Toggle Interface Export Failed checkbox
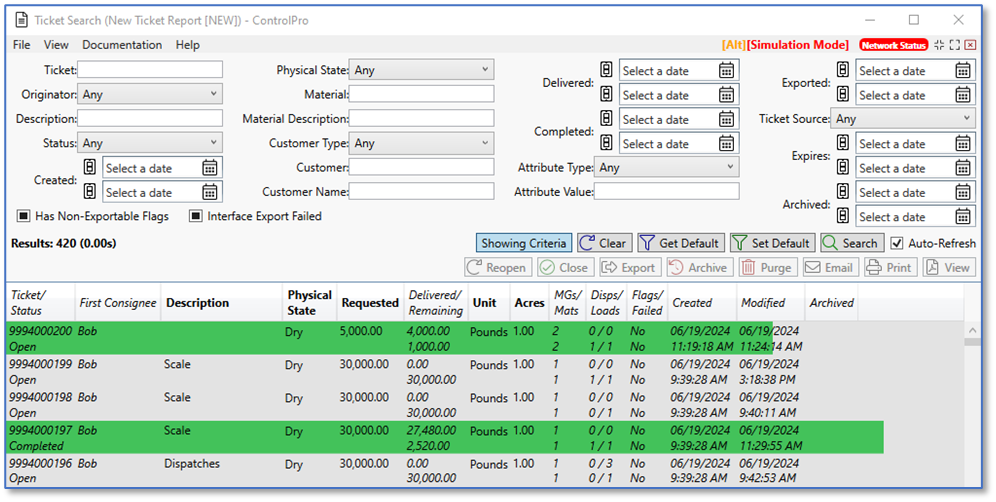 (x=196, y=216)
